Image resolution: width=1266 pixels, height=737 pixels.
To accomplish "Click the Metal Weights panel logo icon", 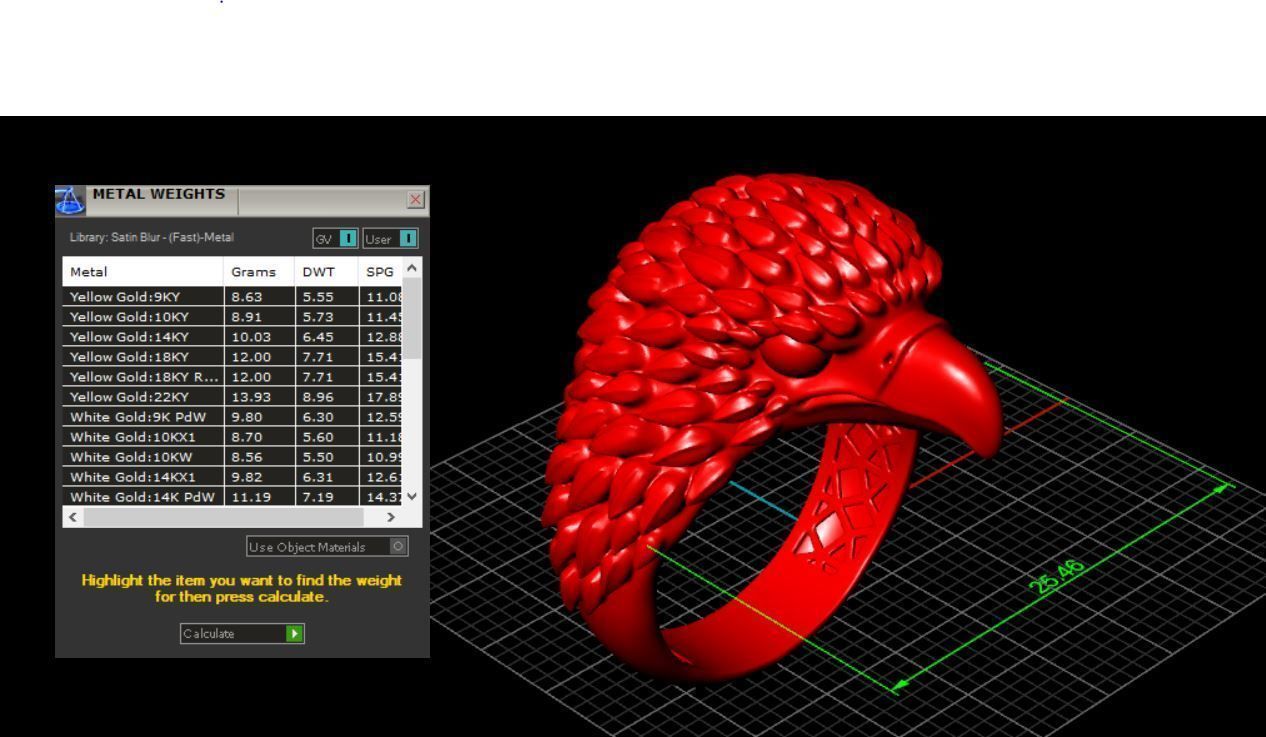I will coord(70,200).
